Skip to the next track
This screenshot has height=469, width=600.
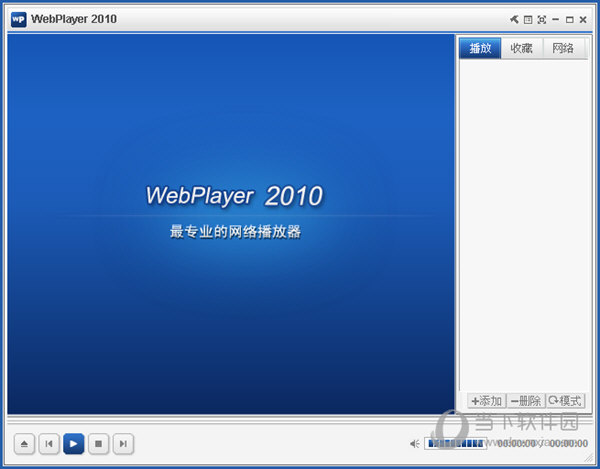click(x=123, y=444)
